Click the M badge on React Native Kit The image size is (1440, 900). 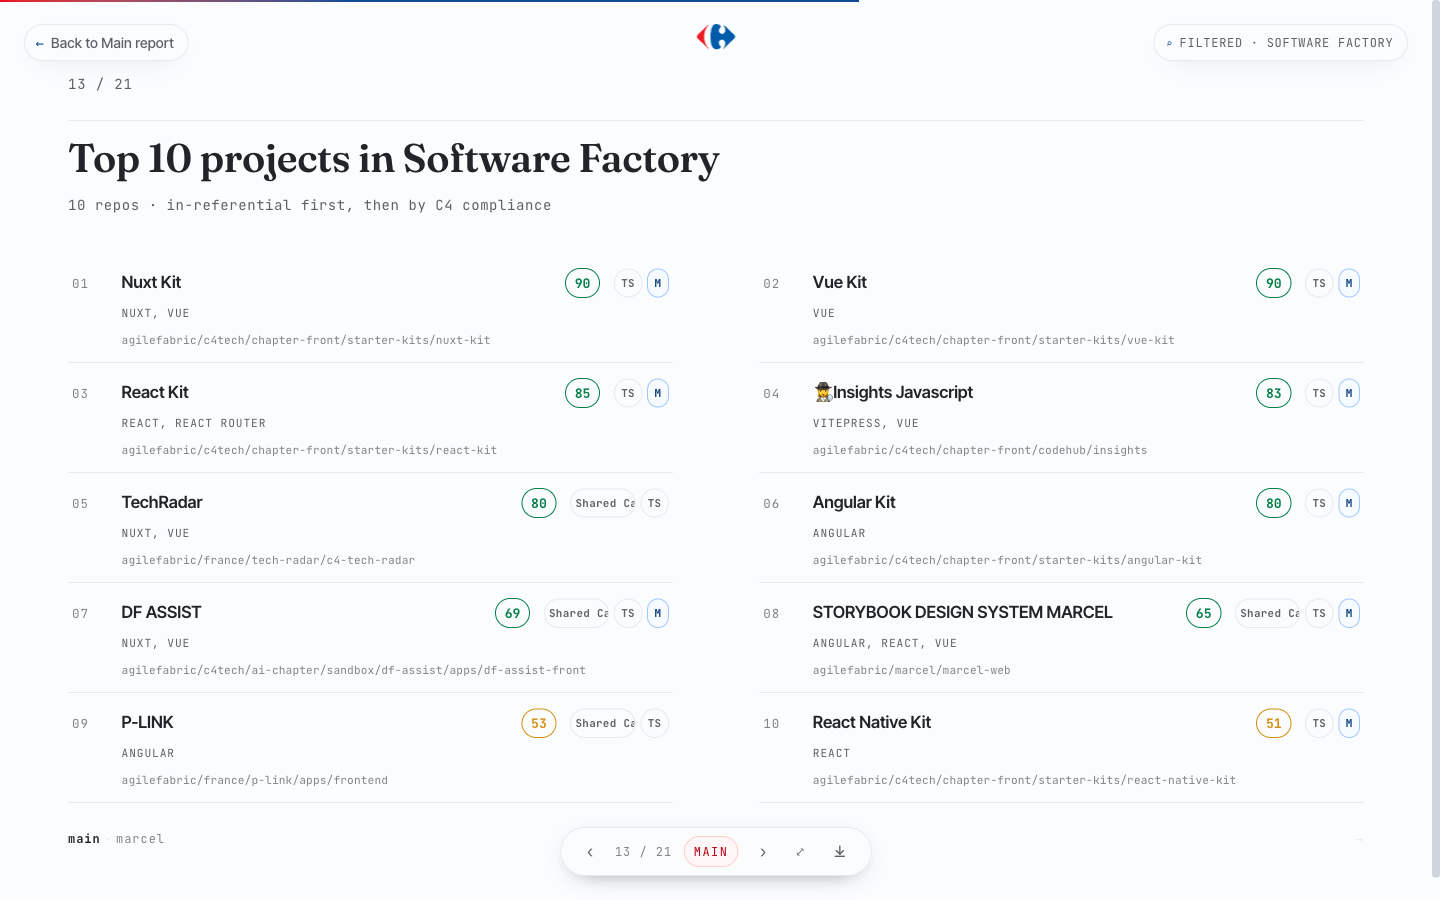[1349, 723]
